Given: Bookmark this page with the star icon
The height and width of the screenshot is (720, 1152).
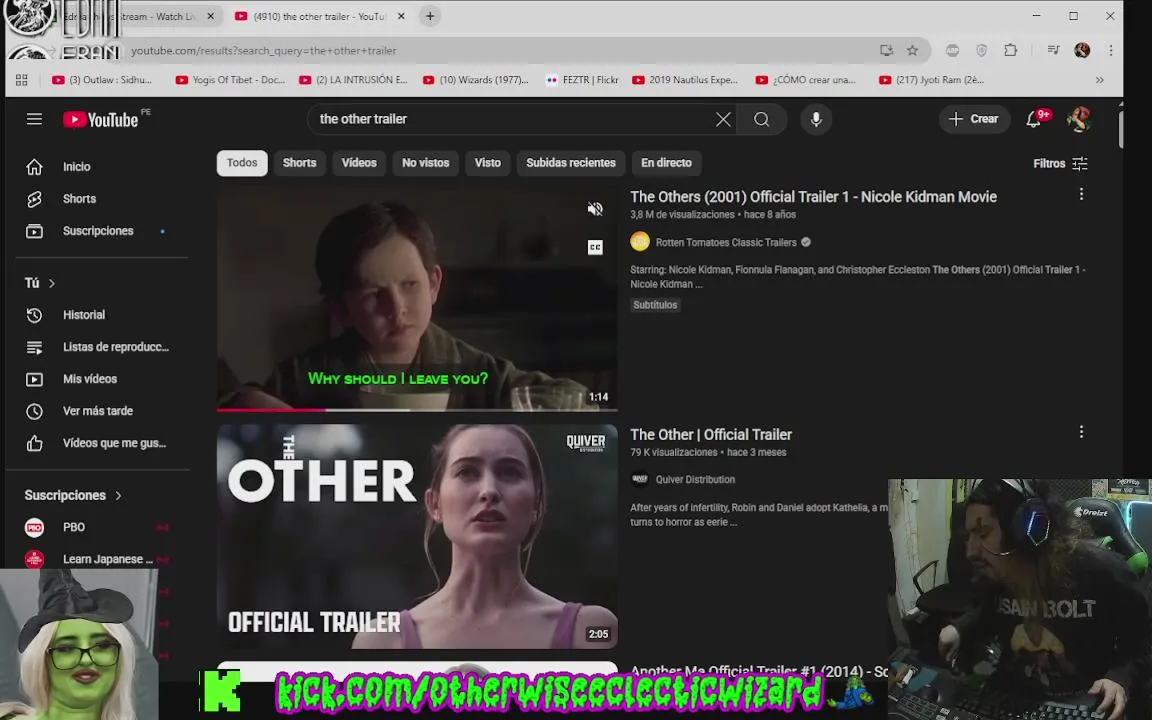Looking at the screenshot, I should (x=912, y=50).
